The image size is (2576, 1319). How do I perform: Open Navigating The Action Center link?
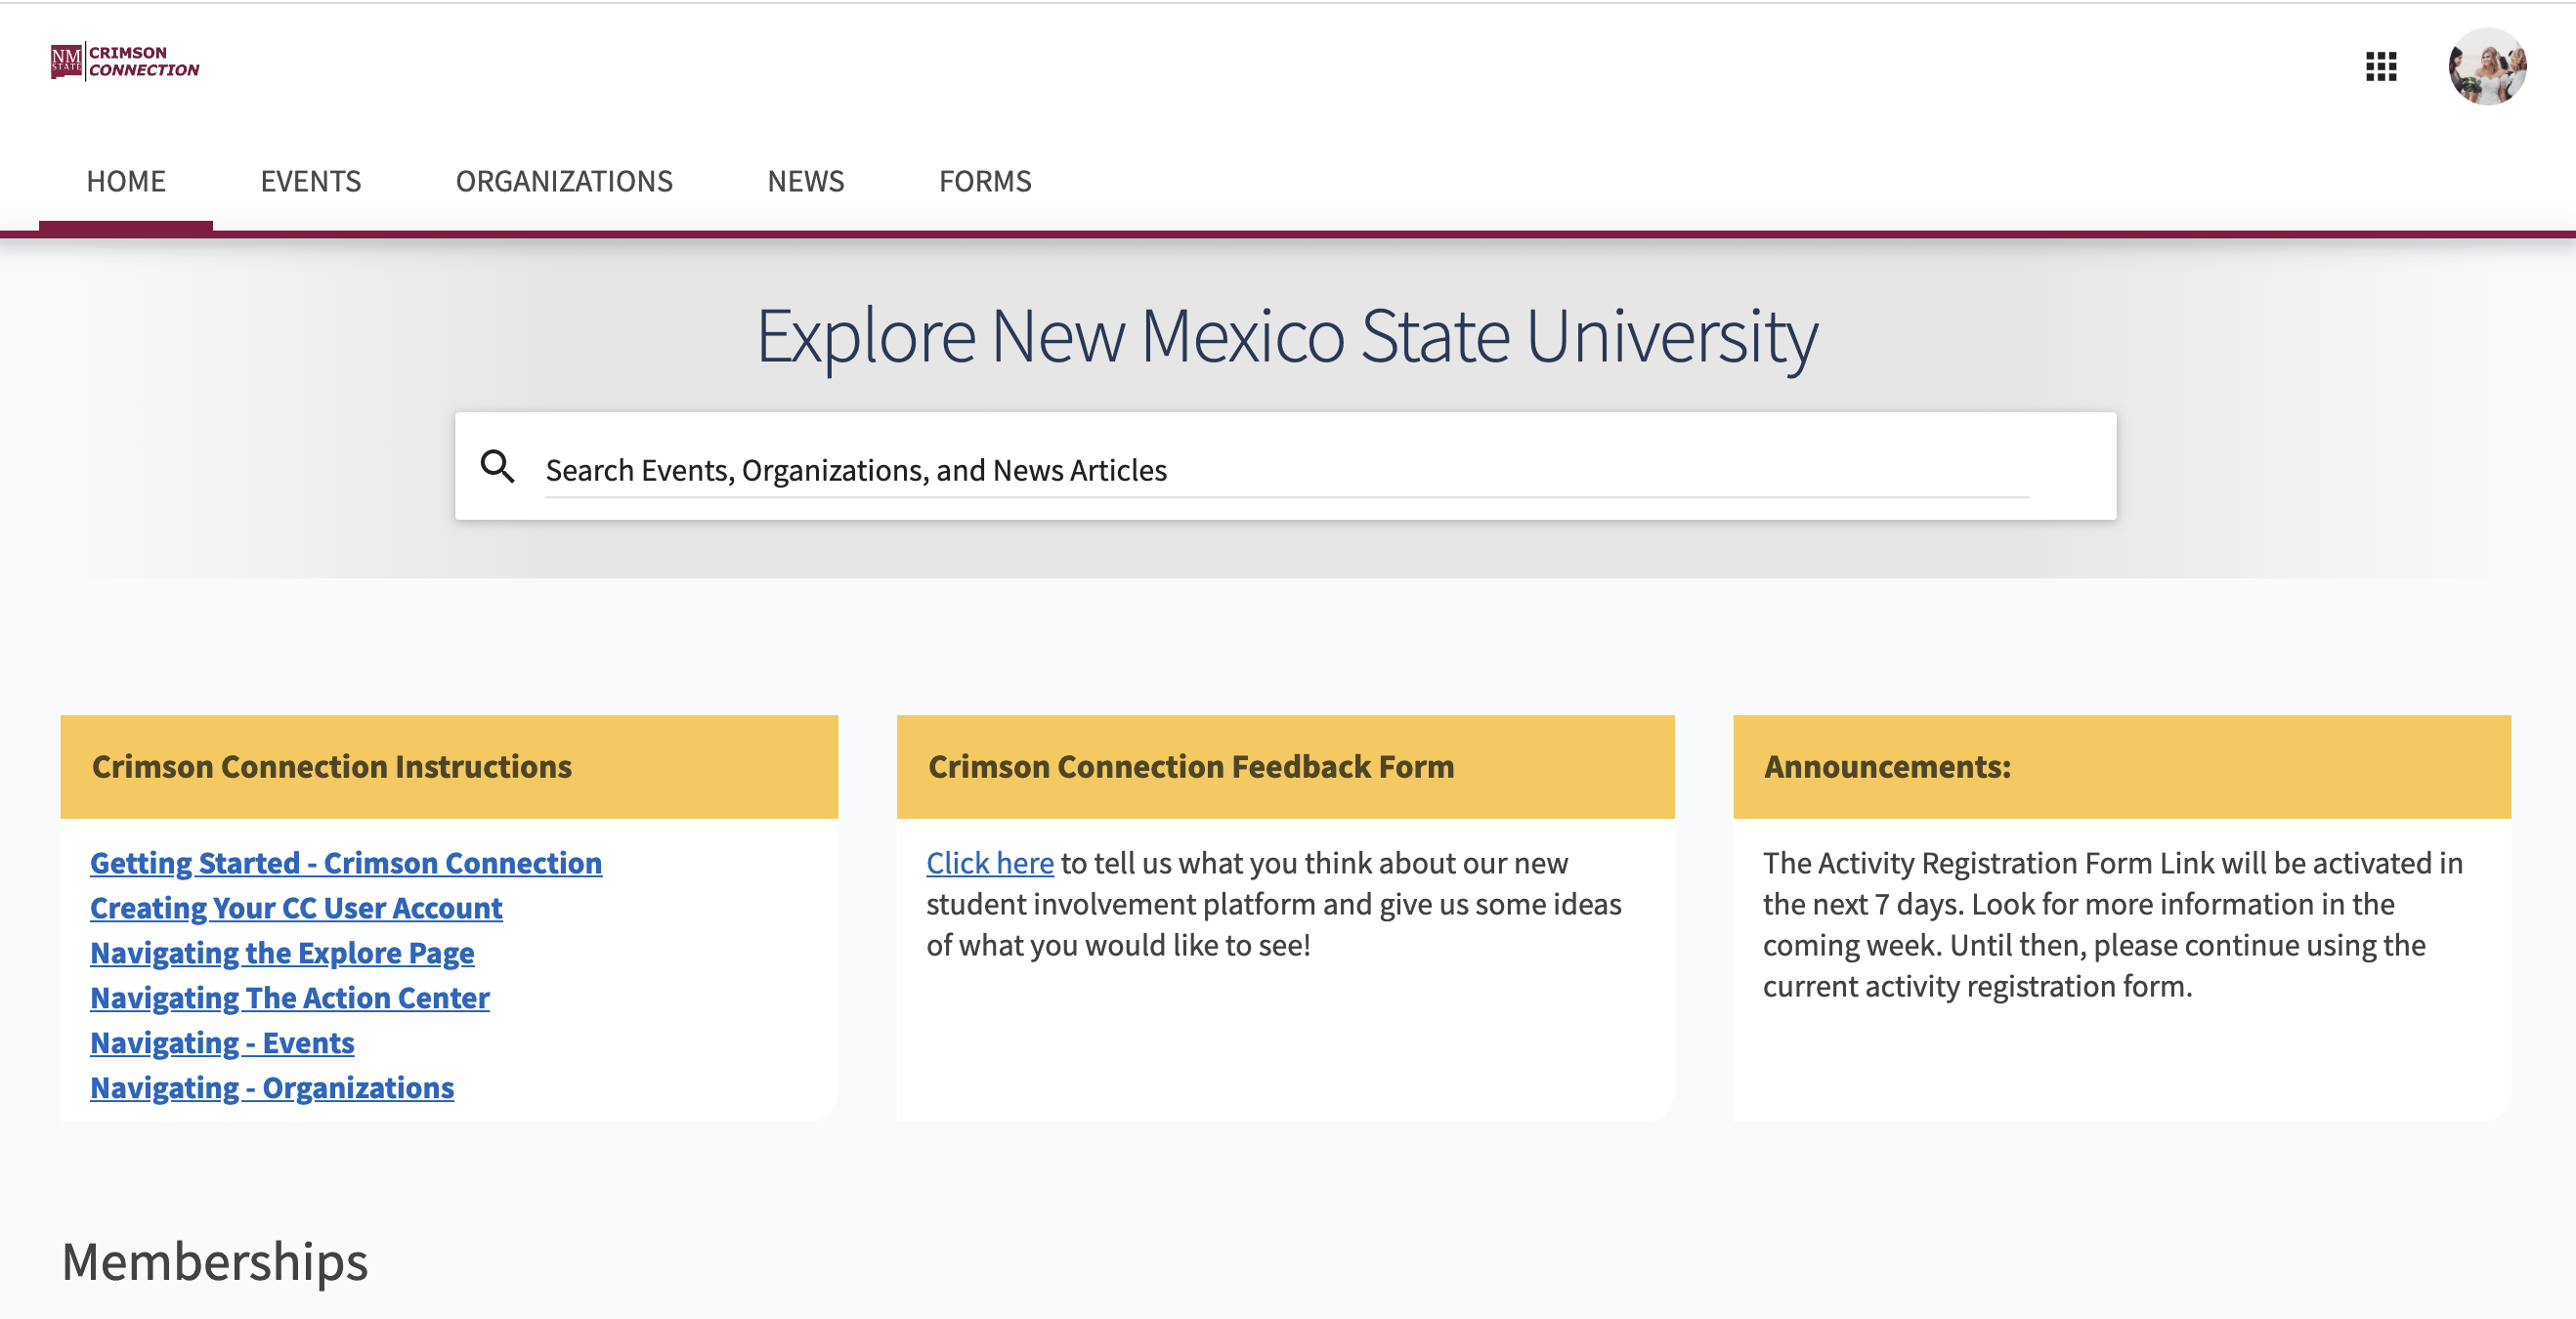290,997
